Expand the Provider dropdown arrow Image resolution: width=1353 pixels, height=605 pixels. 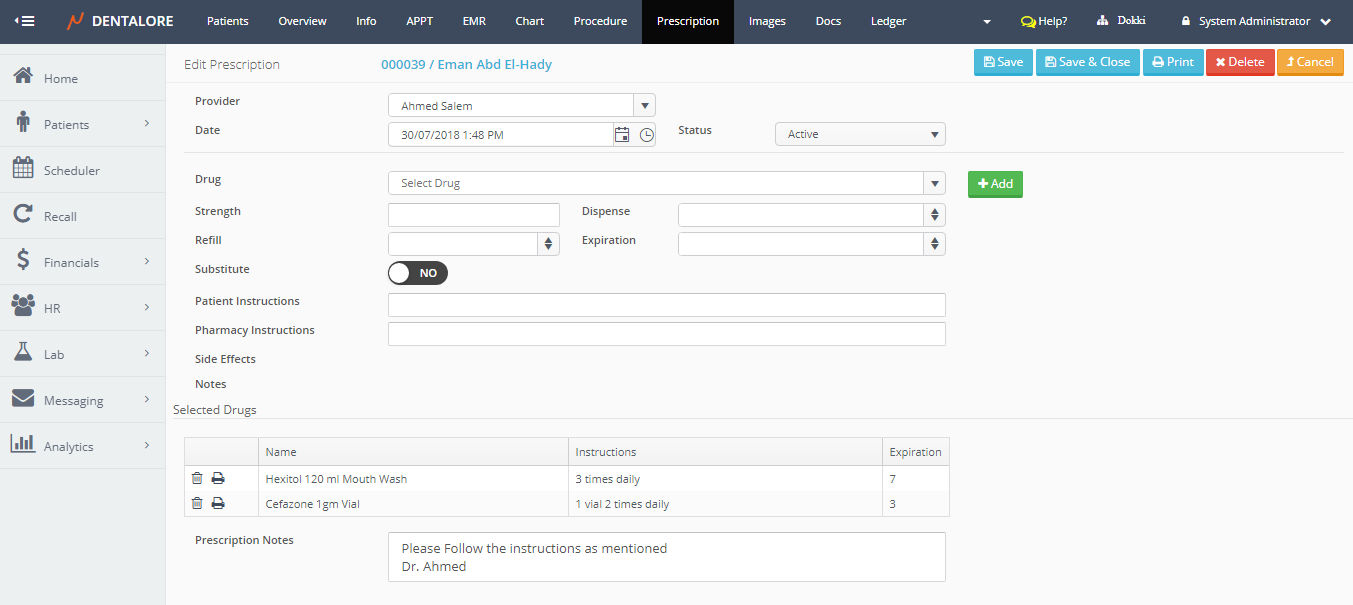[x=645, y=105]
